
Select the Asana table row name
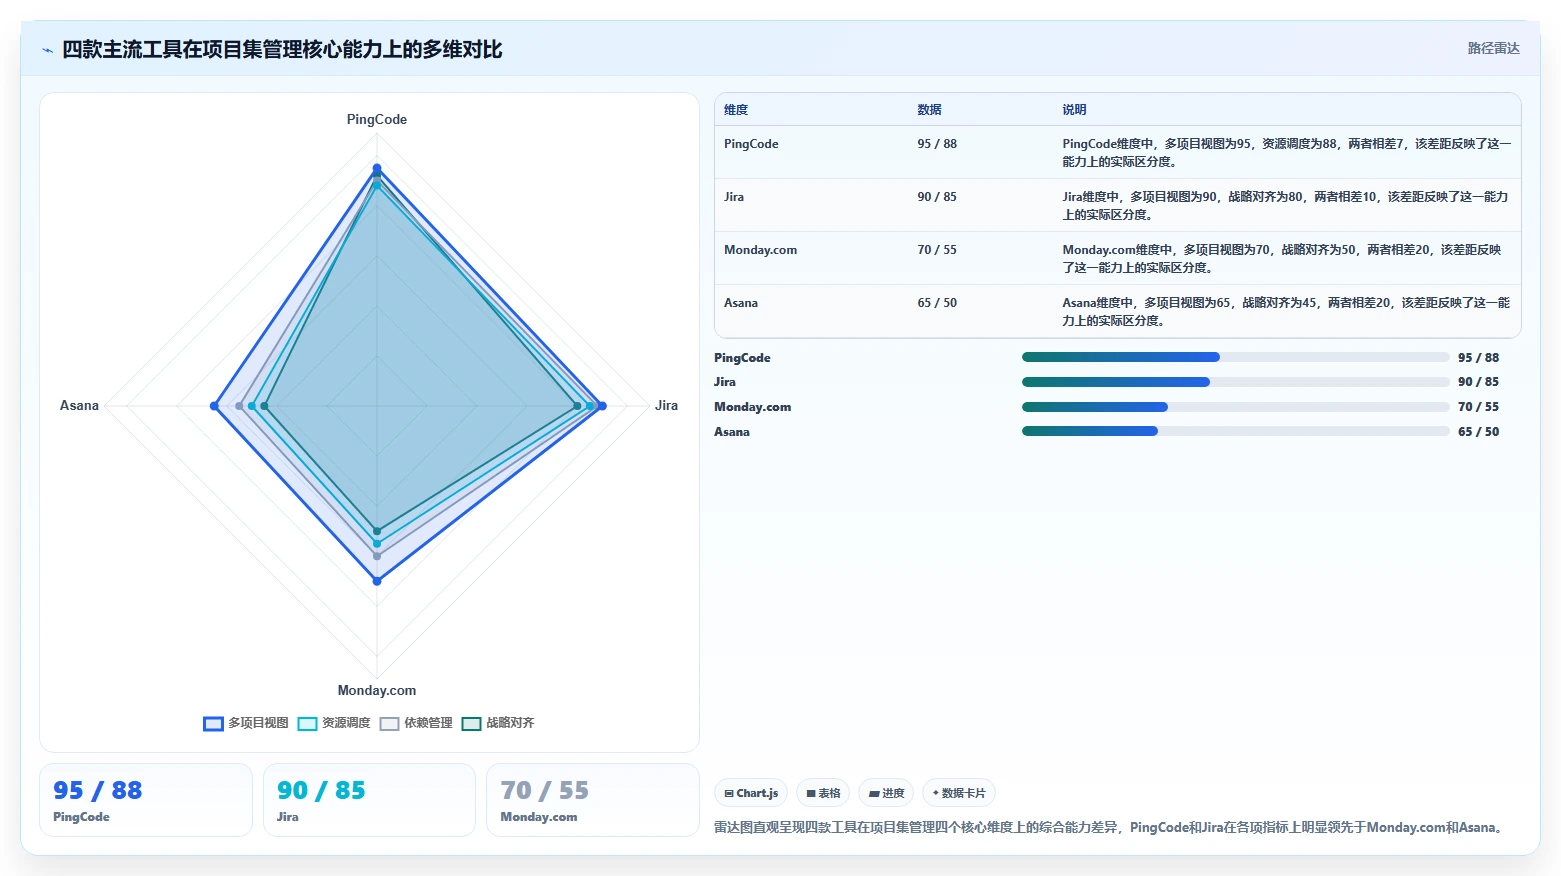tap(741, 303)
